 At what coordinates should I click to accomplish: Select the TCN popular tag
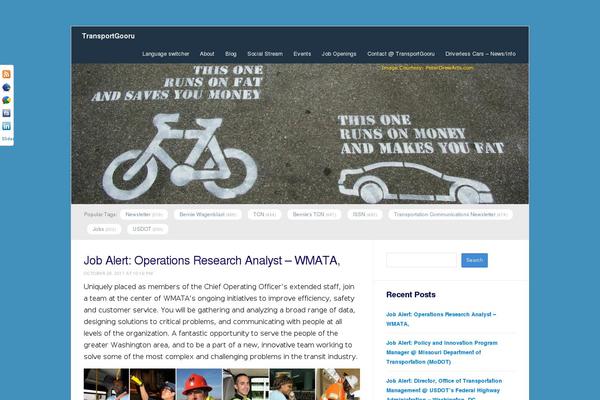(x=264, y=214)
